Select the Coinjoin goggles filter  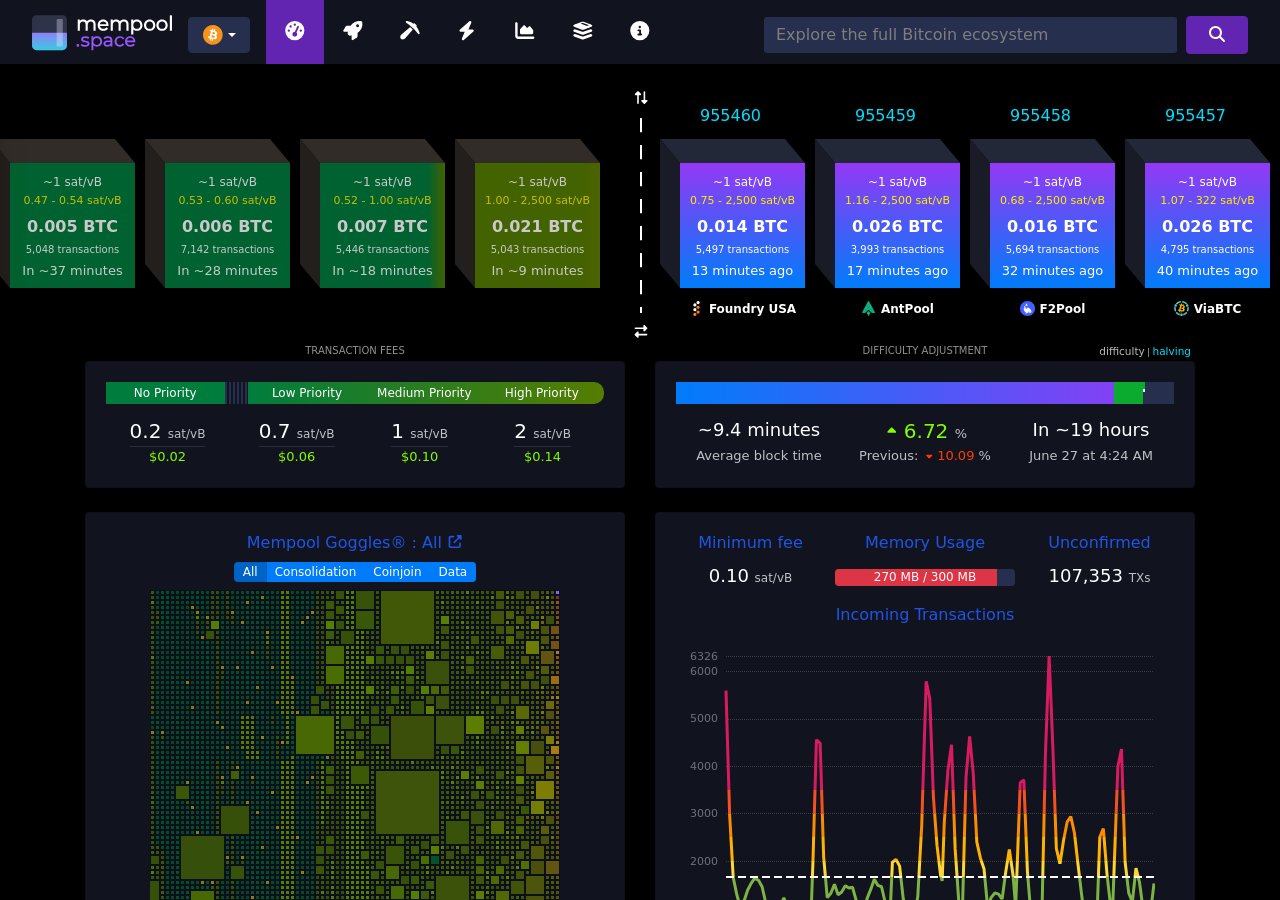(397, 572)
